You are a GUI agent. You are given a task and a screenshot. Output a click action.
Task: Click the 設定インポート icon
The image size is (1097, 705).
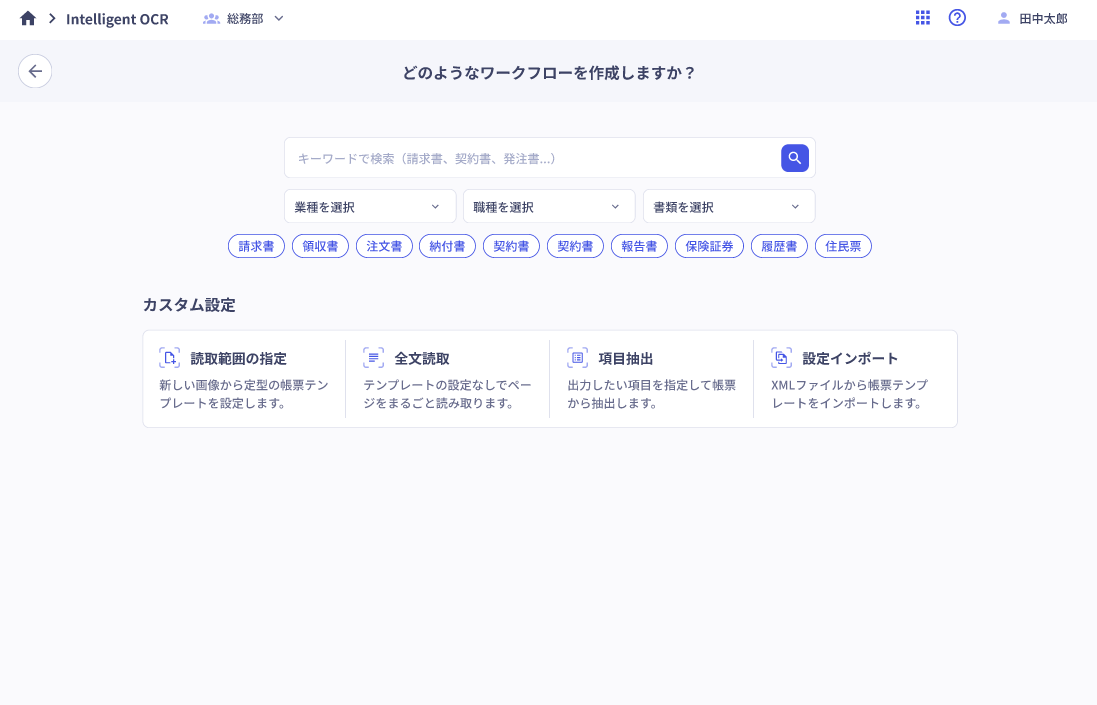(x=781, y=358)
